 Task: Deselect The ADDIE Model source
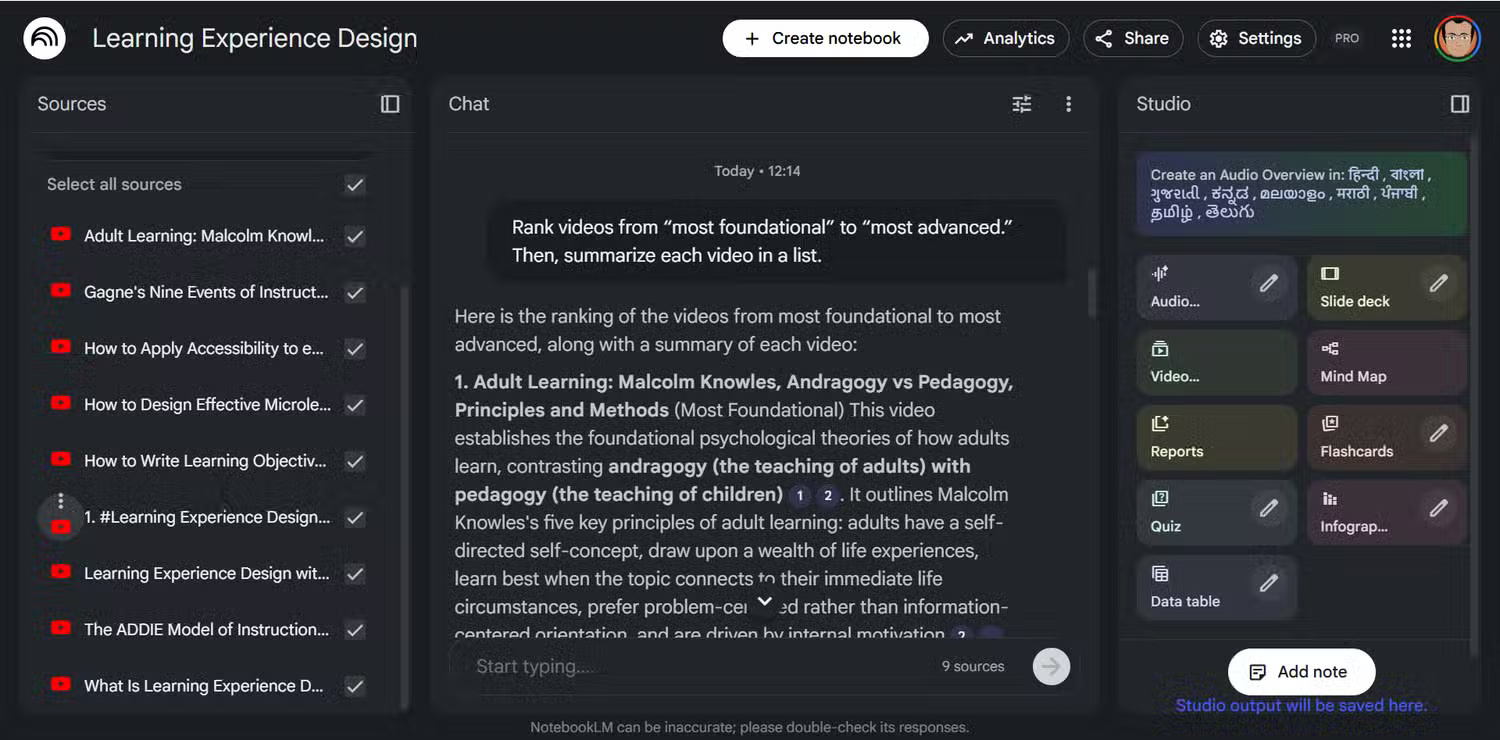(x=354, y=630)
